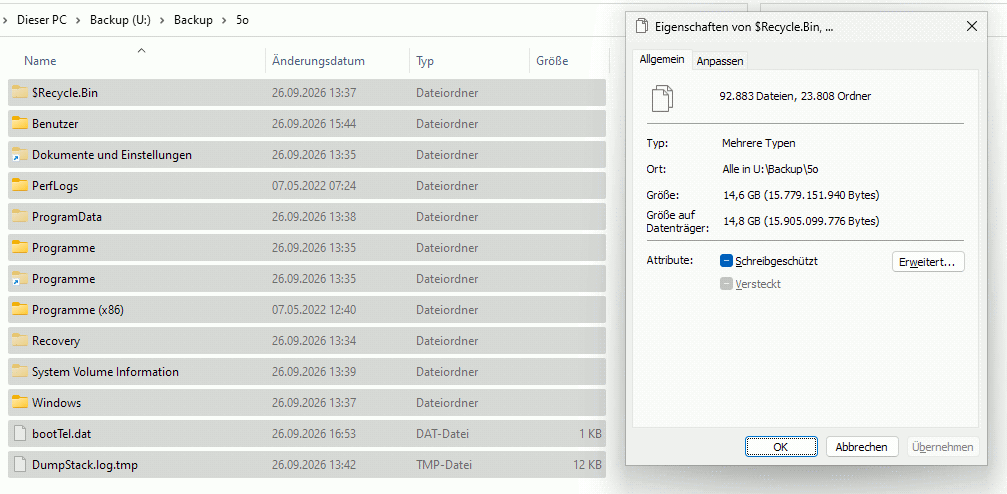Click the Benutzer folder icon
Viewport: 1007px width, 494px height.
tap(20, 123)
